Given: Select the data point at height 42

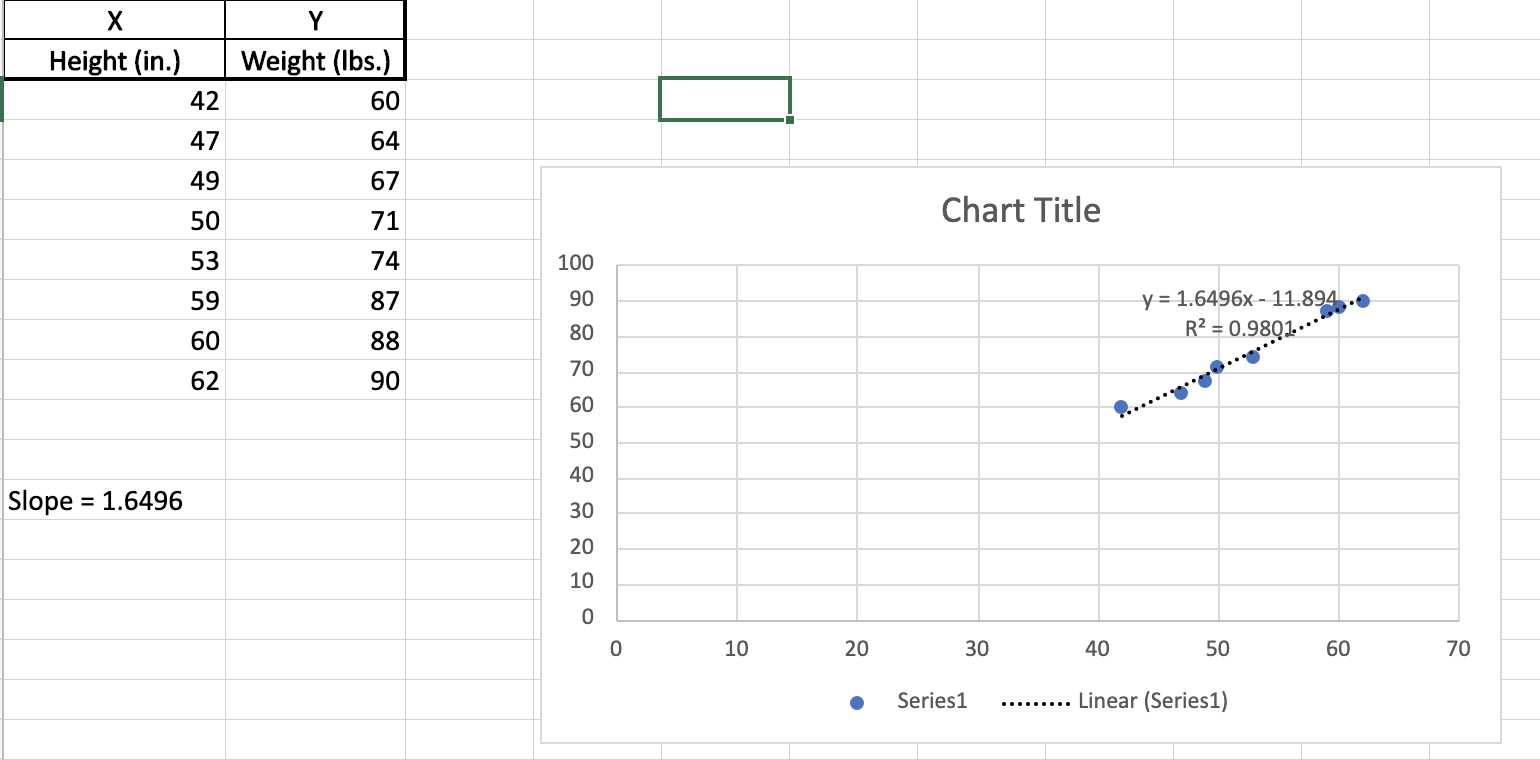Looking at the screenshot, I should tap(1121, 407).
